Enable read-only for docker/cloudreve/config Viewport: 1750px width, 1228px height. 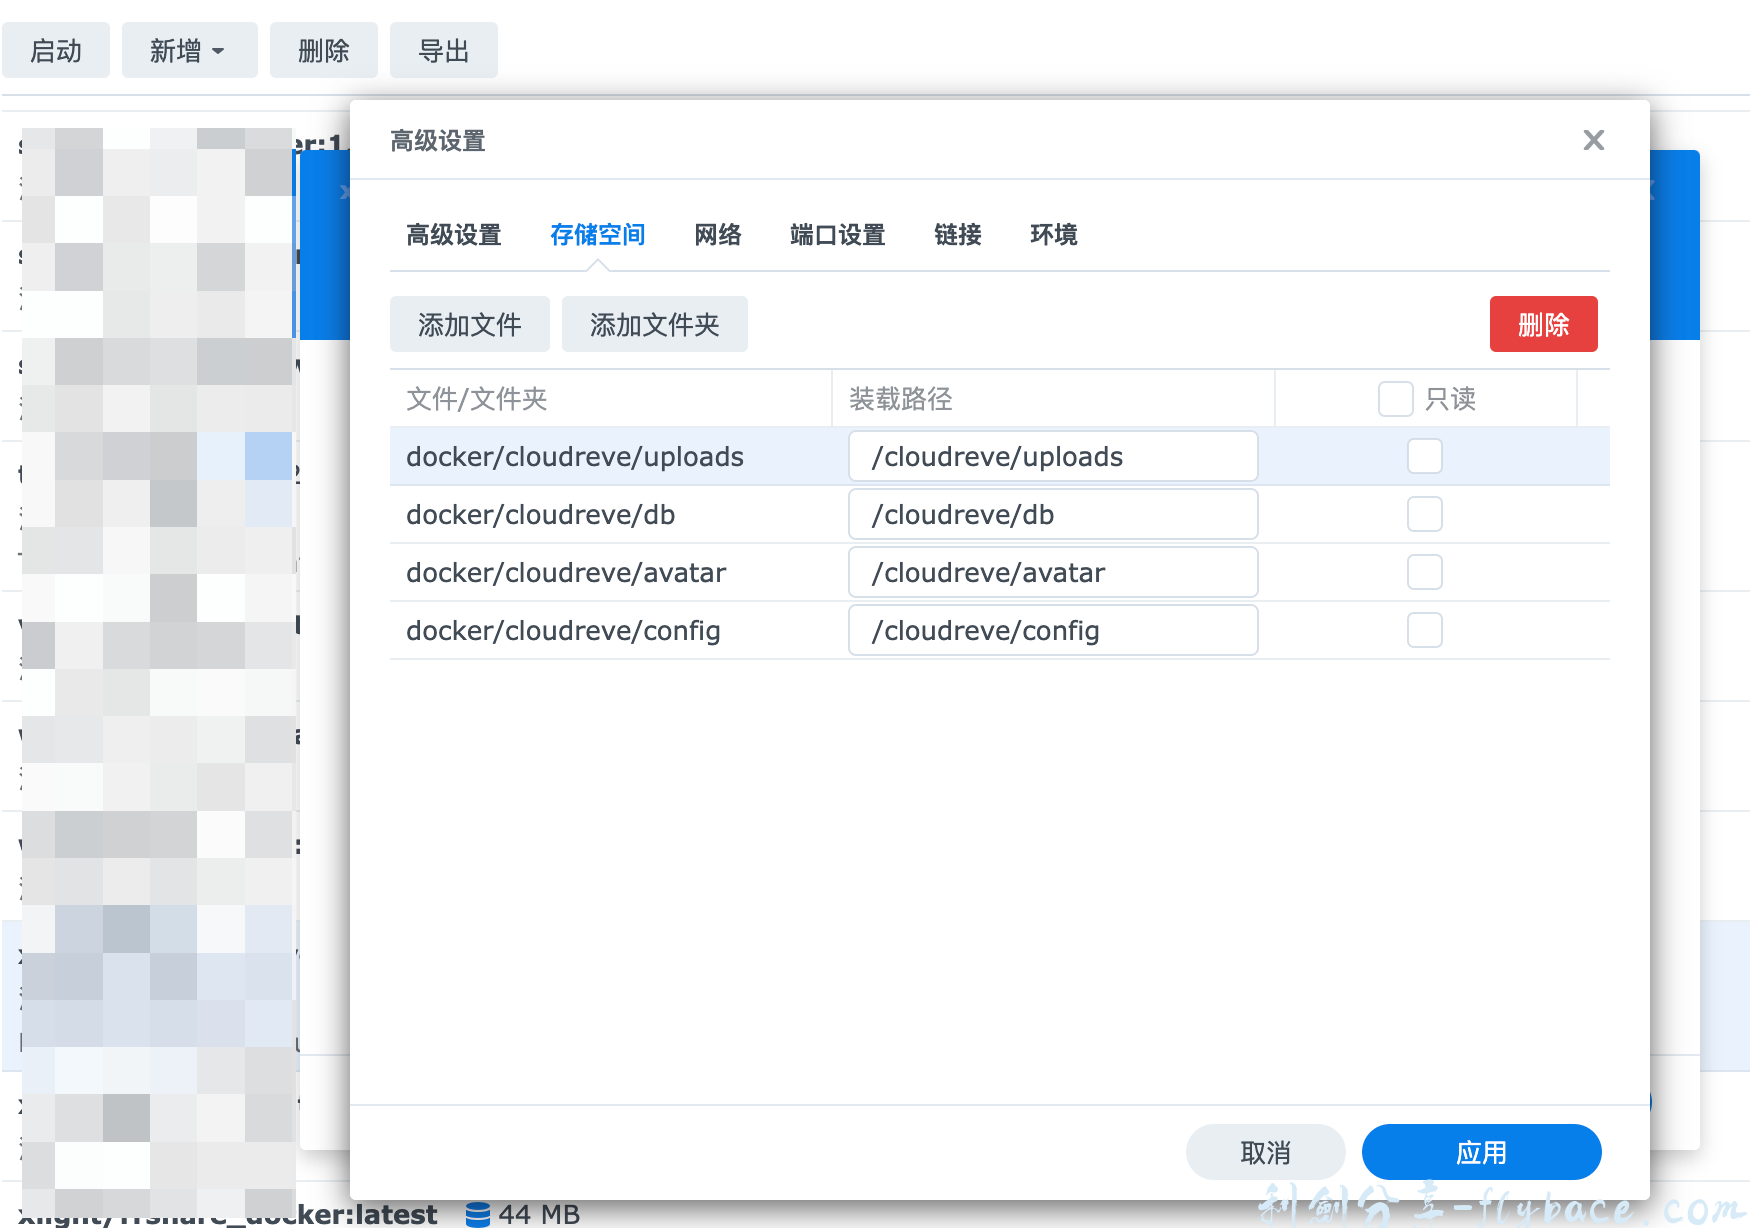[x=1424, y=630]
